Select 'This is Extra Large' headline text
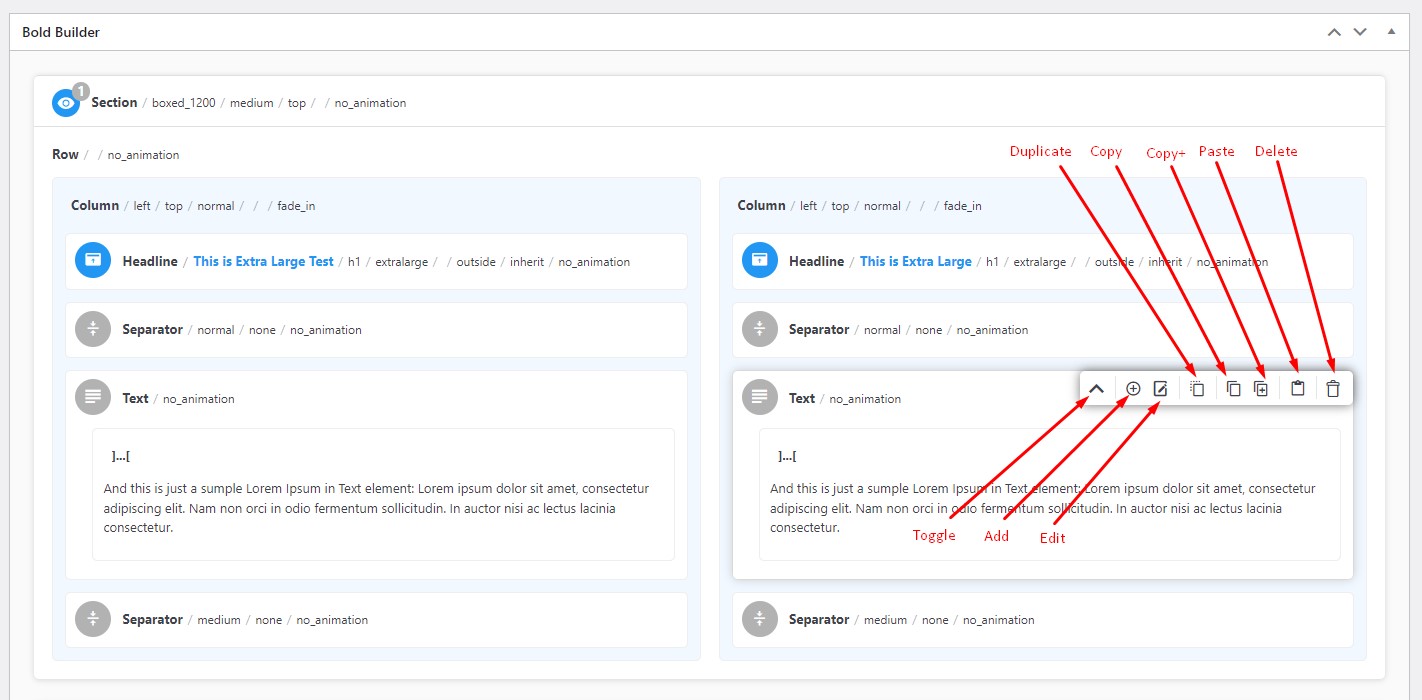 click(x=916, y=261)
